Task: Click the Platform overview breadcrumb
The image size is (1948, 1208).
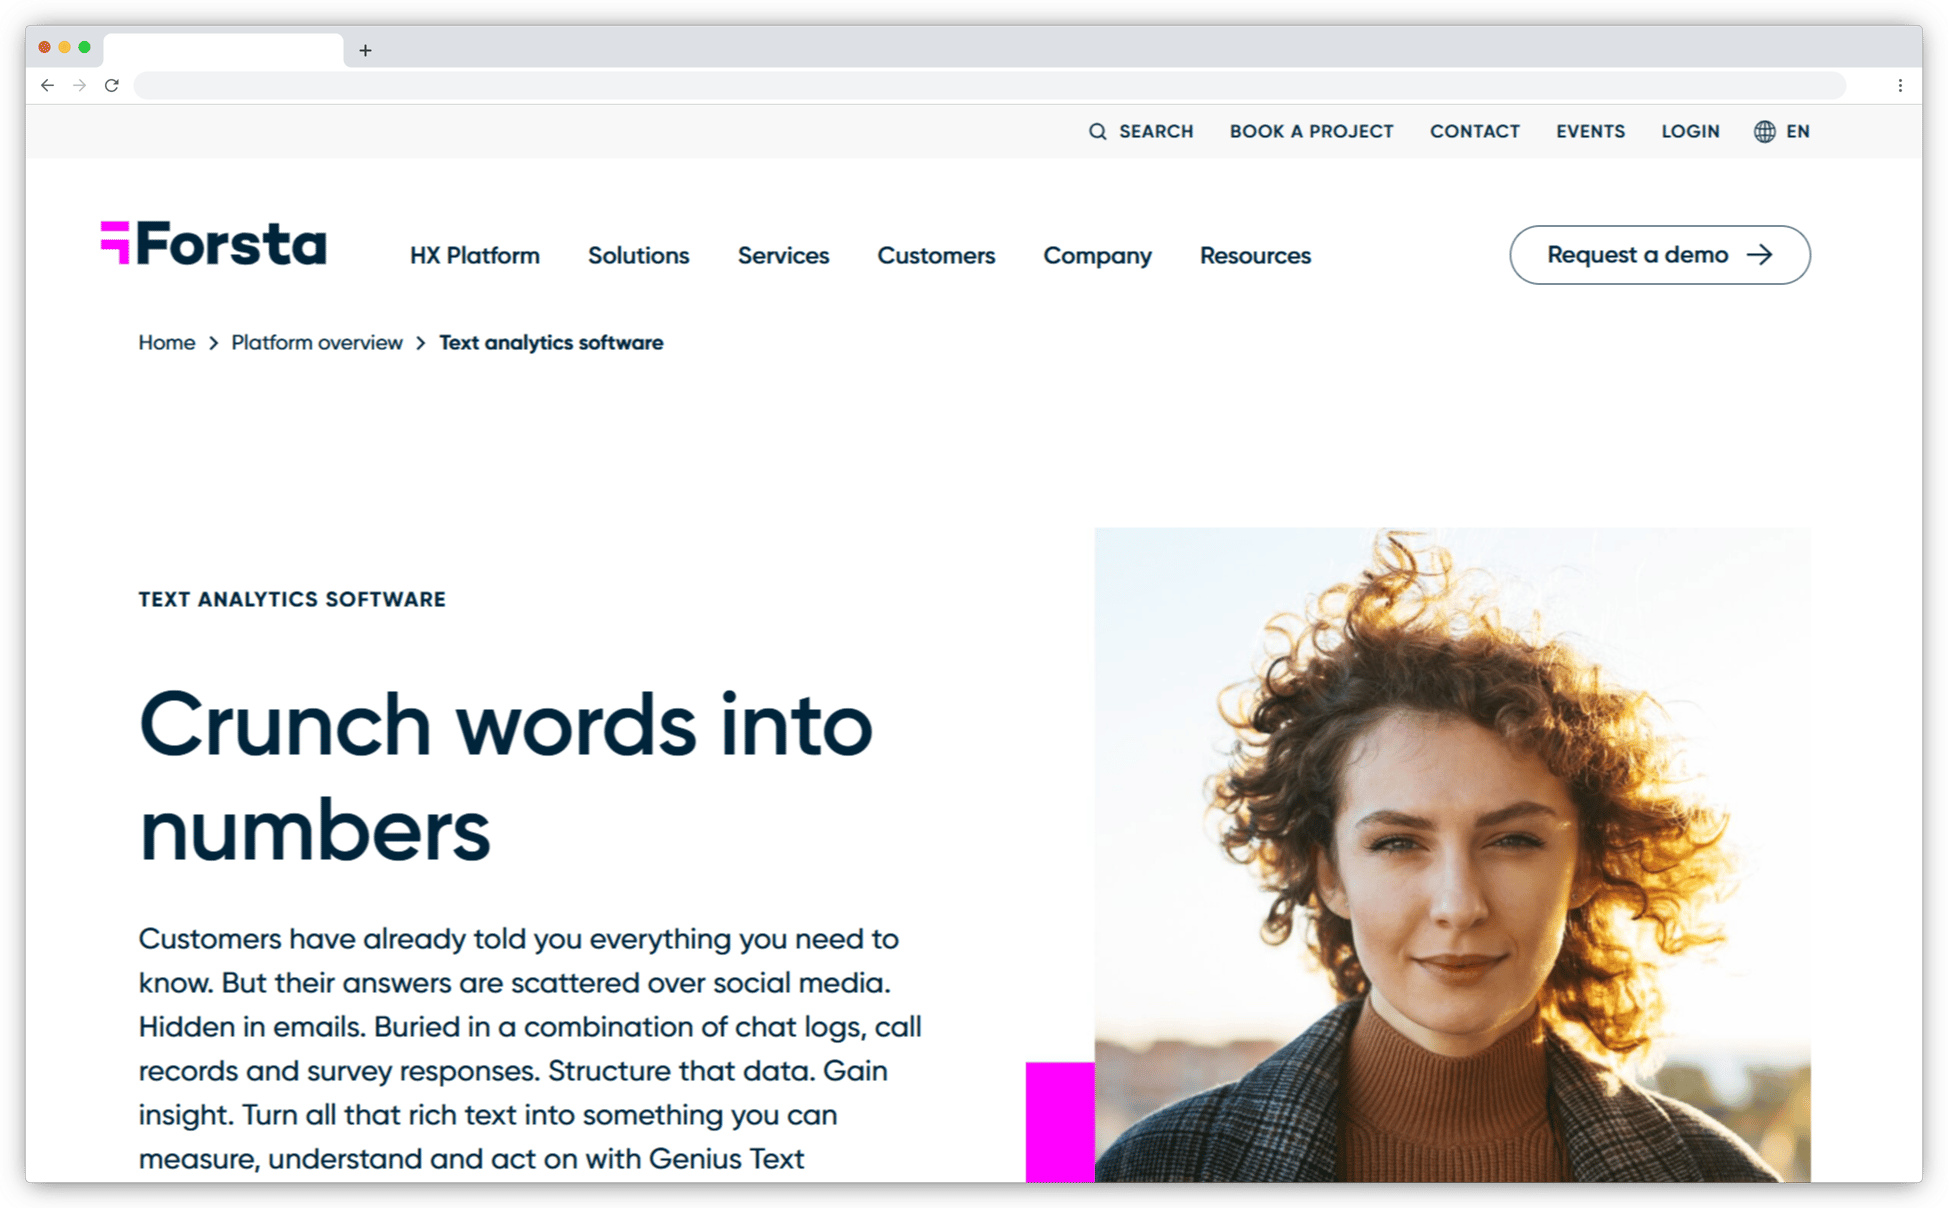Action: point(317,342)
